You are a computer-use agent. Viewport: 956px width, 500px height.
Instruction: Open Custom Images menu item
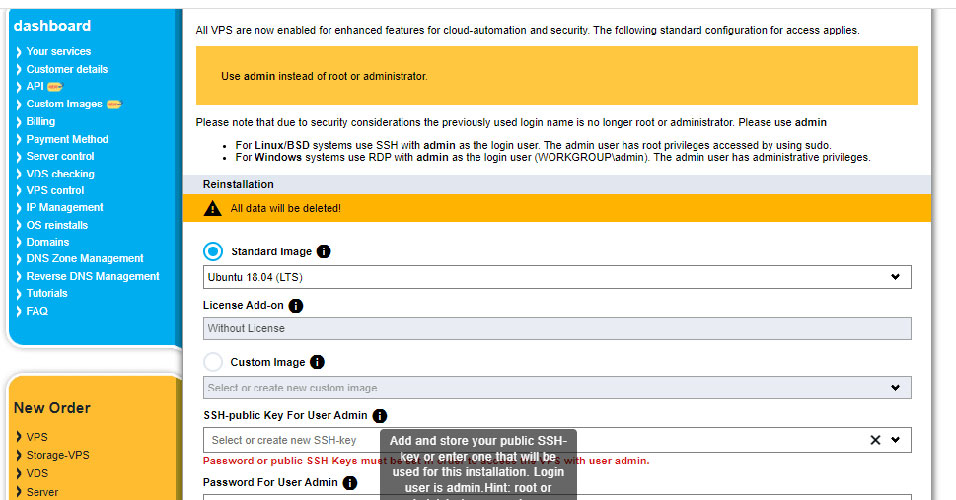[64, 104]
